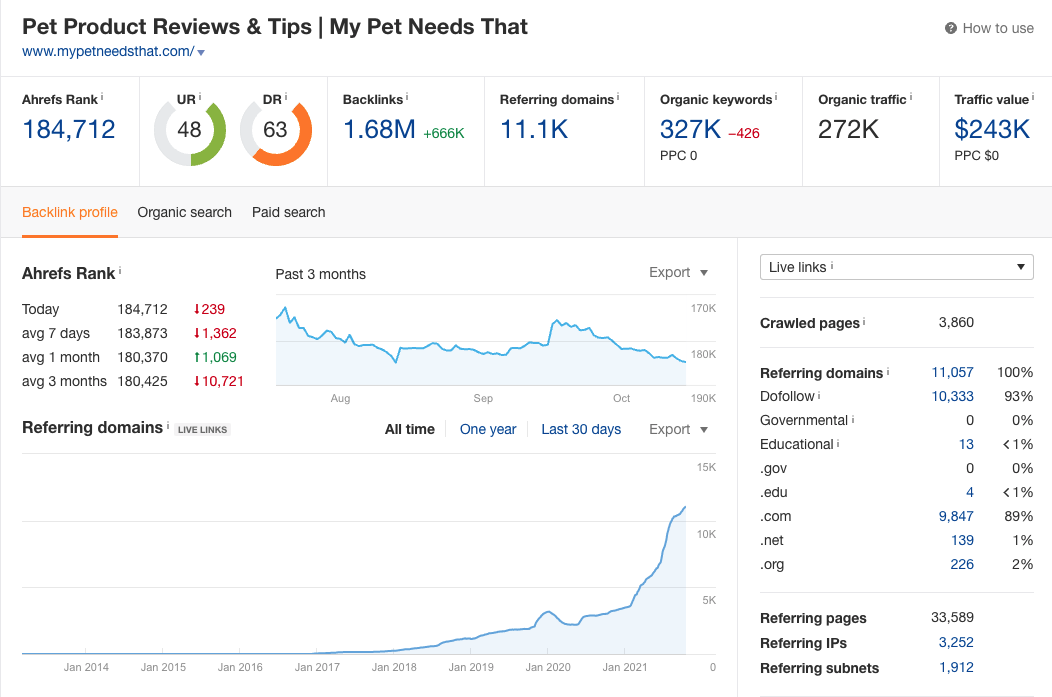Click the Ahrefs Rank past 3 months line chart

(480, 341)
